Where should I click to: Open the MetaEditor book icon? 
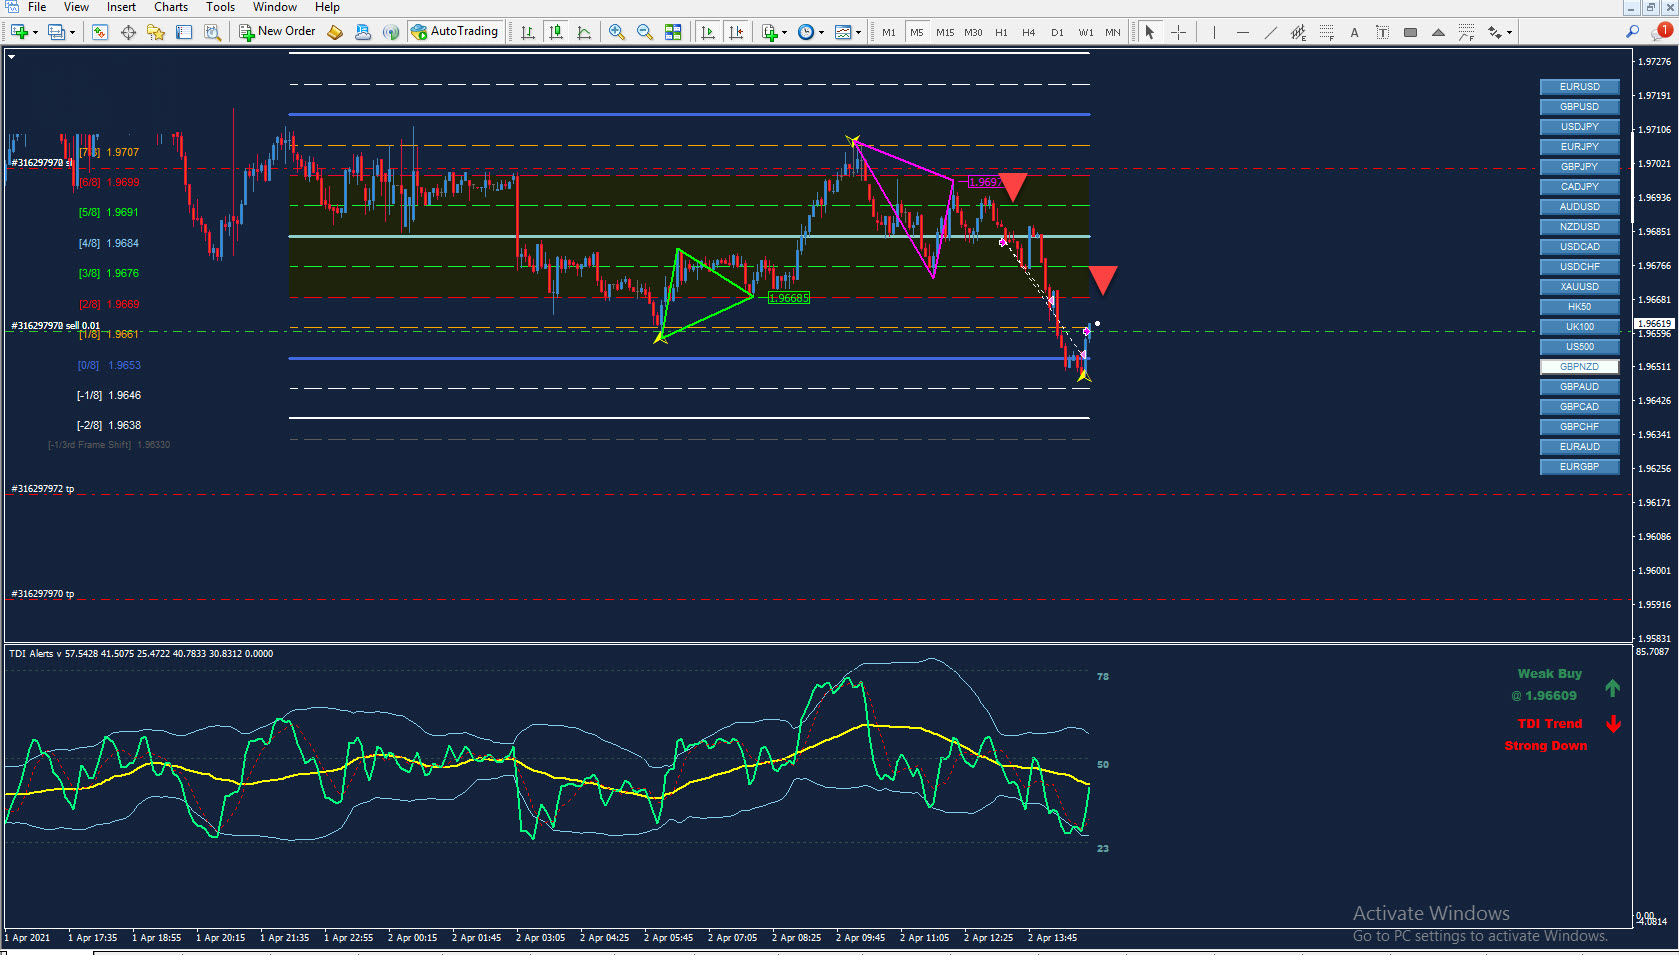[335, 32]
